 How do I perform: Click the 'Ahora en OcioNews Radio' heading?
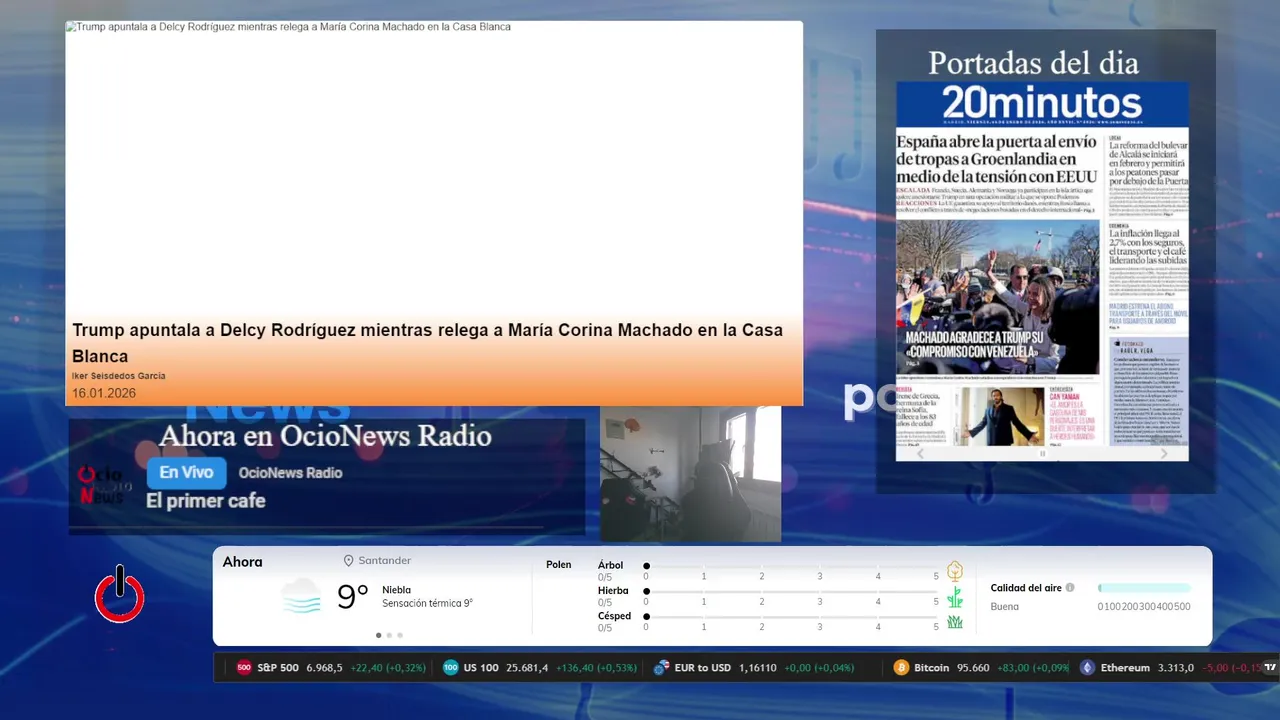coord(325,436)
